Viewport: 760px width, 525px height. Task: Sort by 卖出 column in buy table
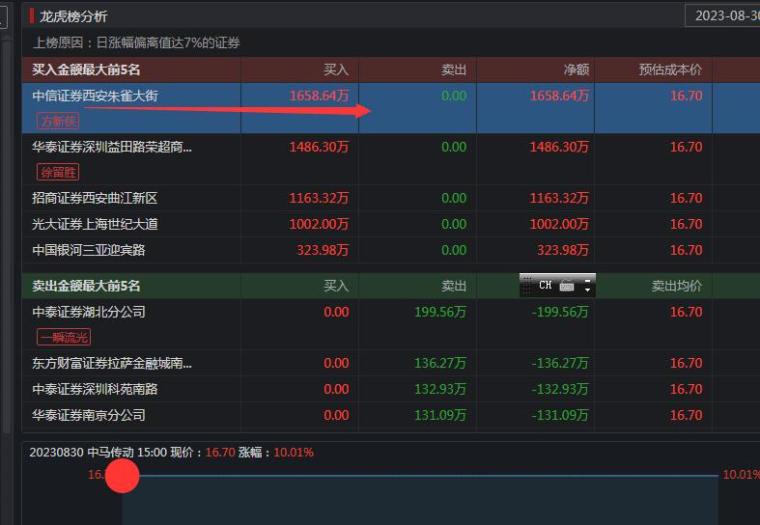click(454, 70)
